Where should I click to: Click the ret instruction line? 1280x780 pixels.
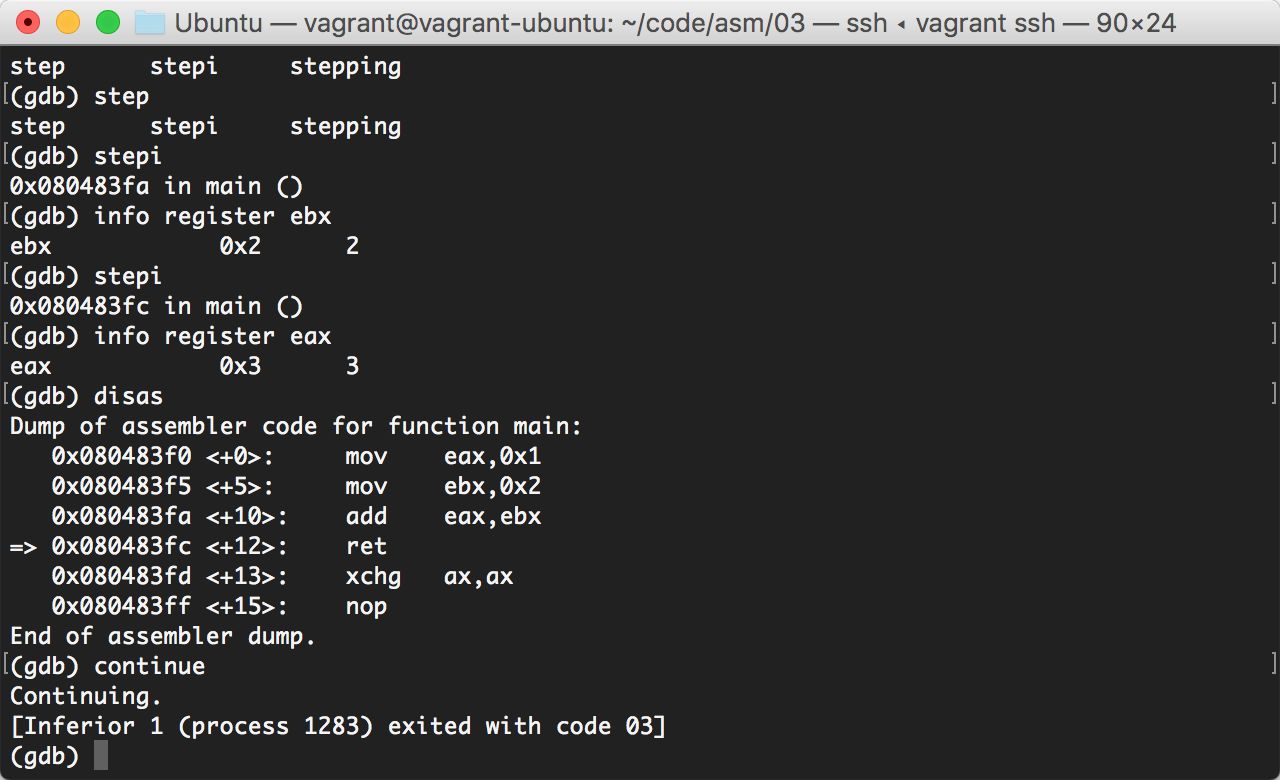tap(198, 546)
